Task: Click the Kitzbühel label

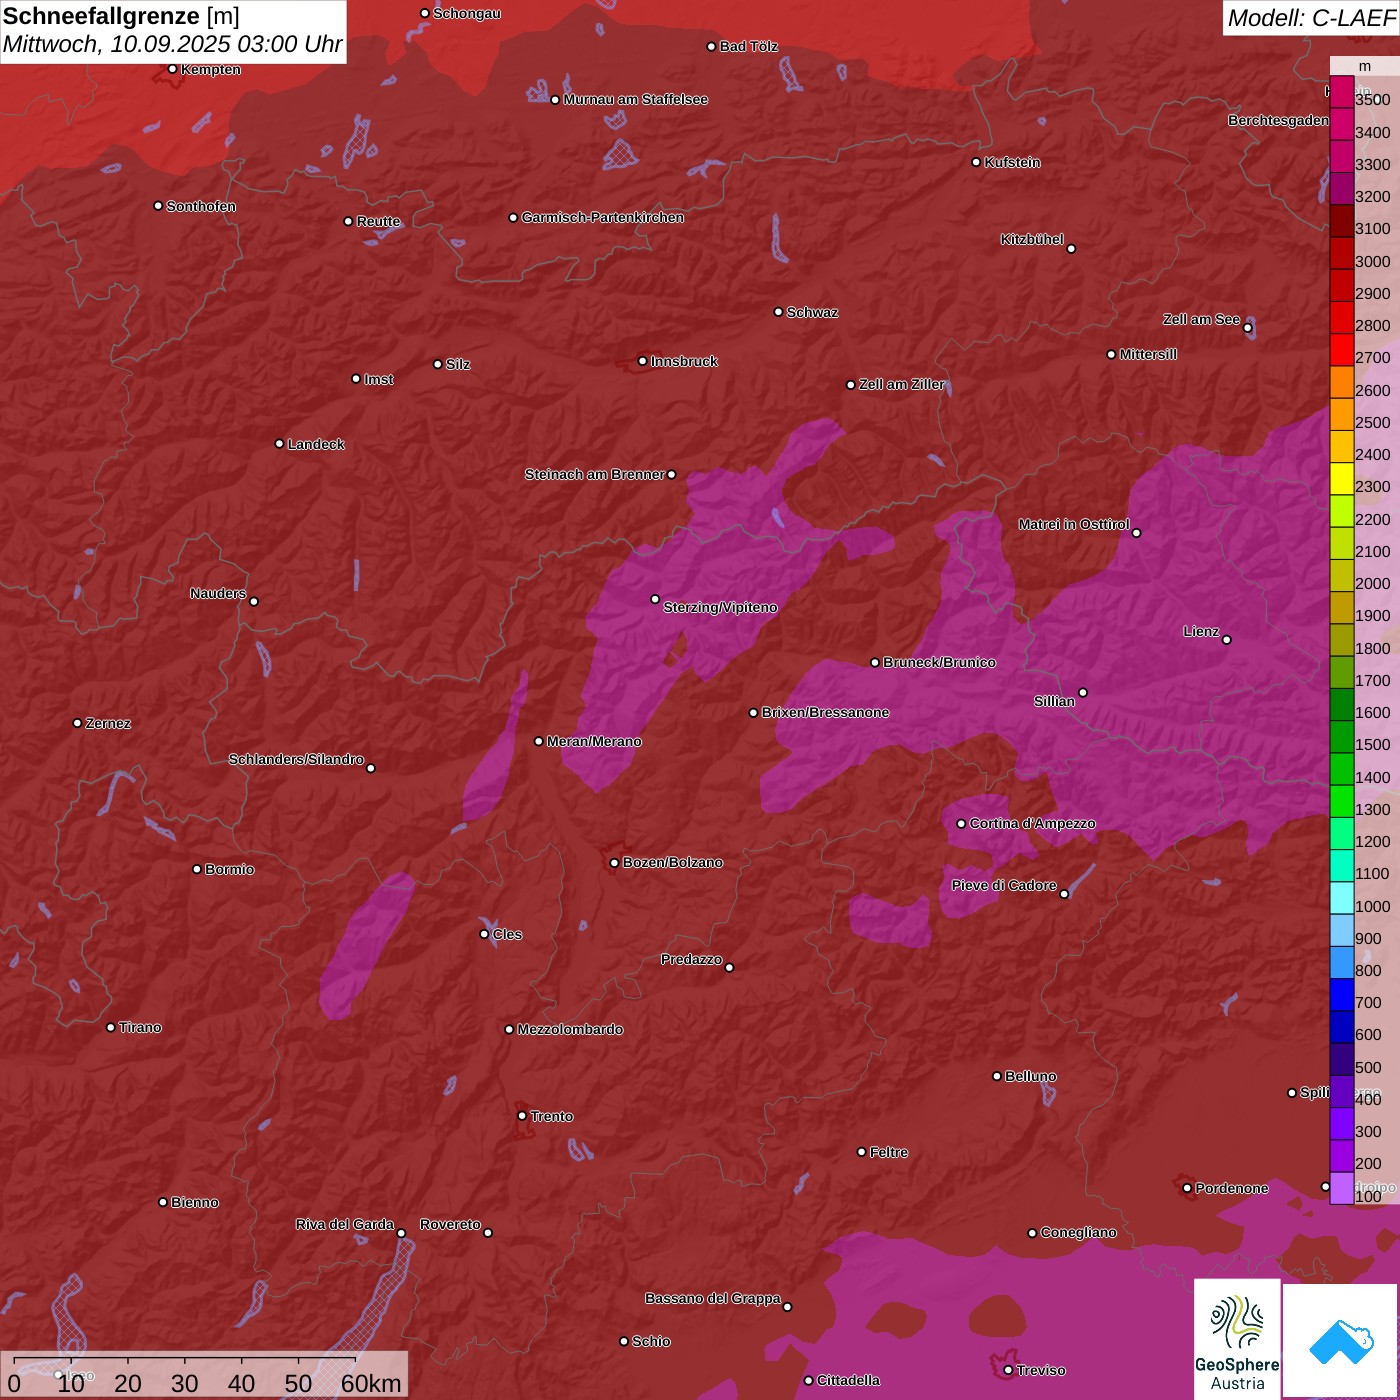Action: [1032, 239]
